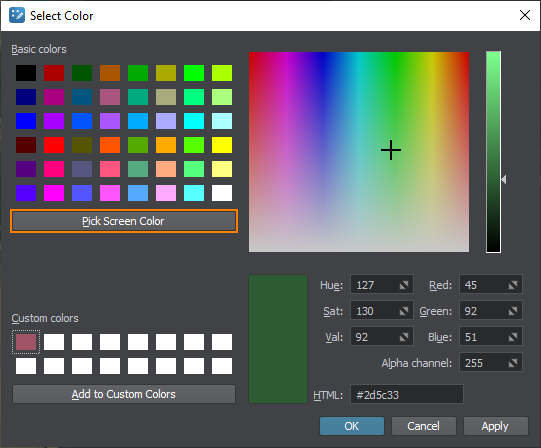Select the first custom color swatch
Screen dimensions: 541x448
coord(26,342)
